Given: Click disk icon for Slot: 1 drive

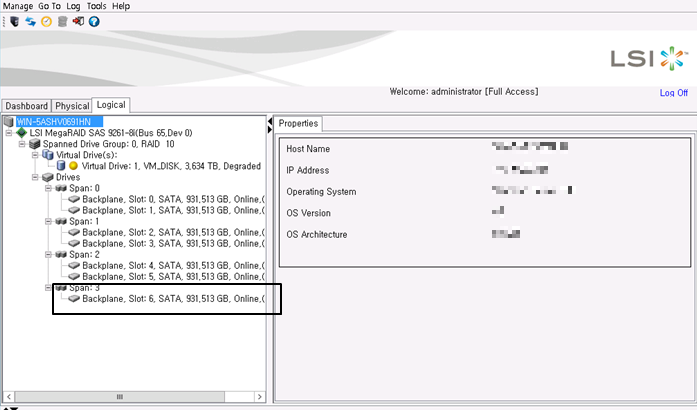Looking at the screenshot, I should pyautogui.click(x=74, y=210).
